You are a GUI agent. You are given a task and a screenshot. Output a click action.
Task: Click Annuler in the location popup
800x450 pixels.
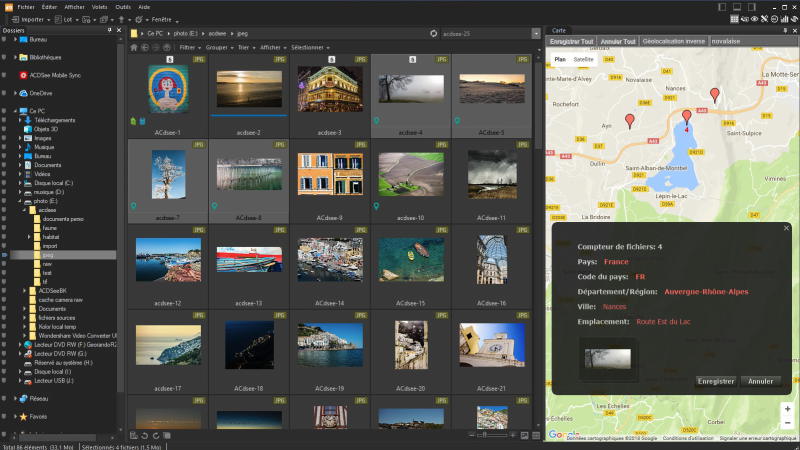point(760,381)
